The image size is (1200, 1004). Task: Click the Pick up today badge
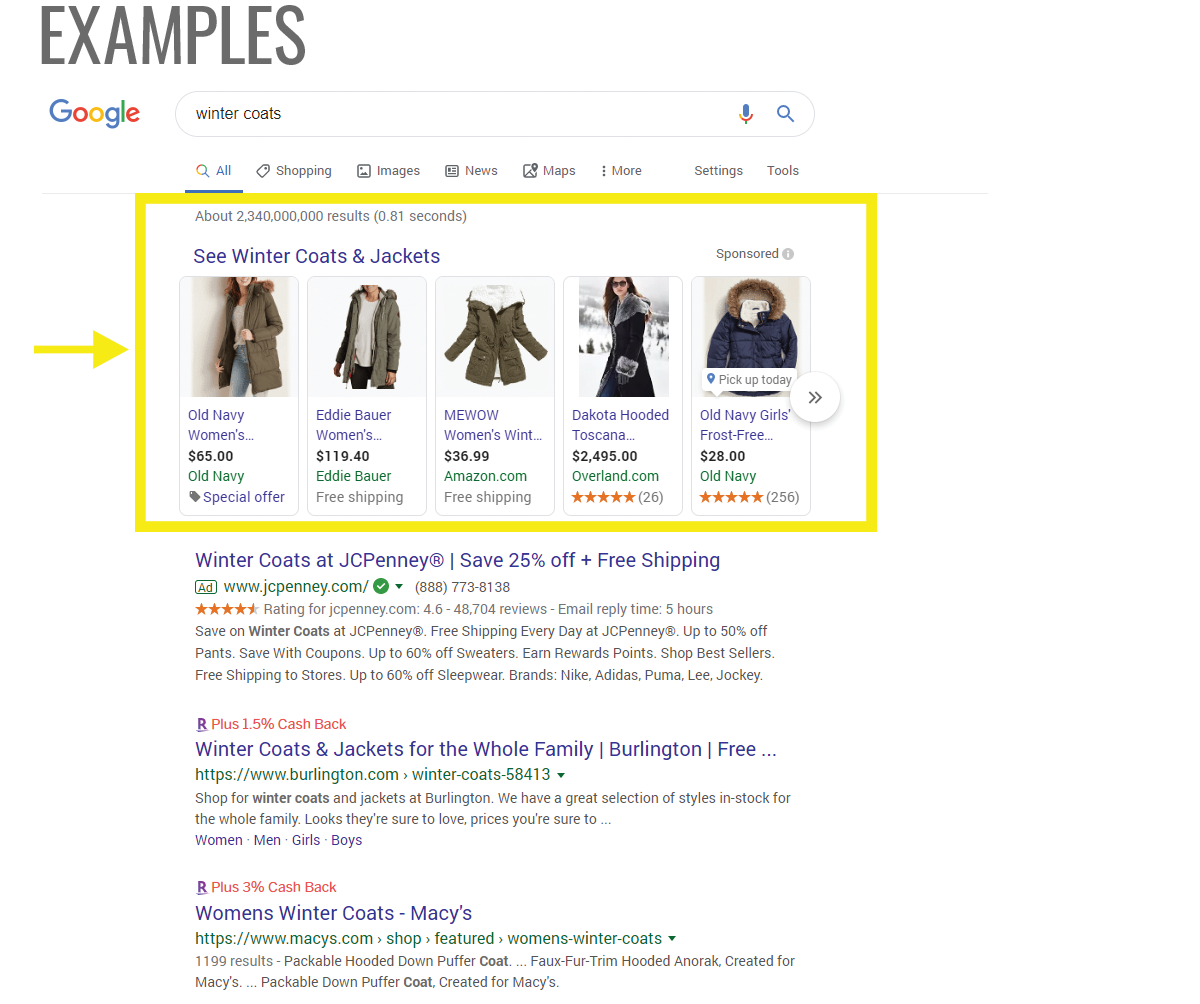[749, 380]
